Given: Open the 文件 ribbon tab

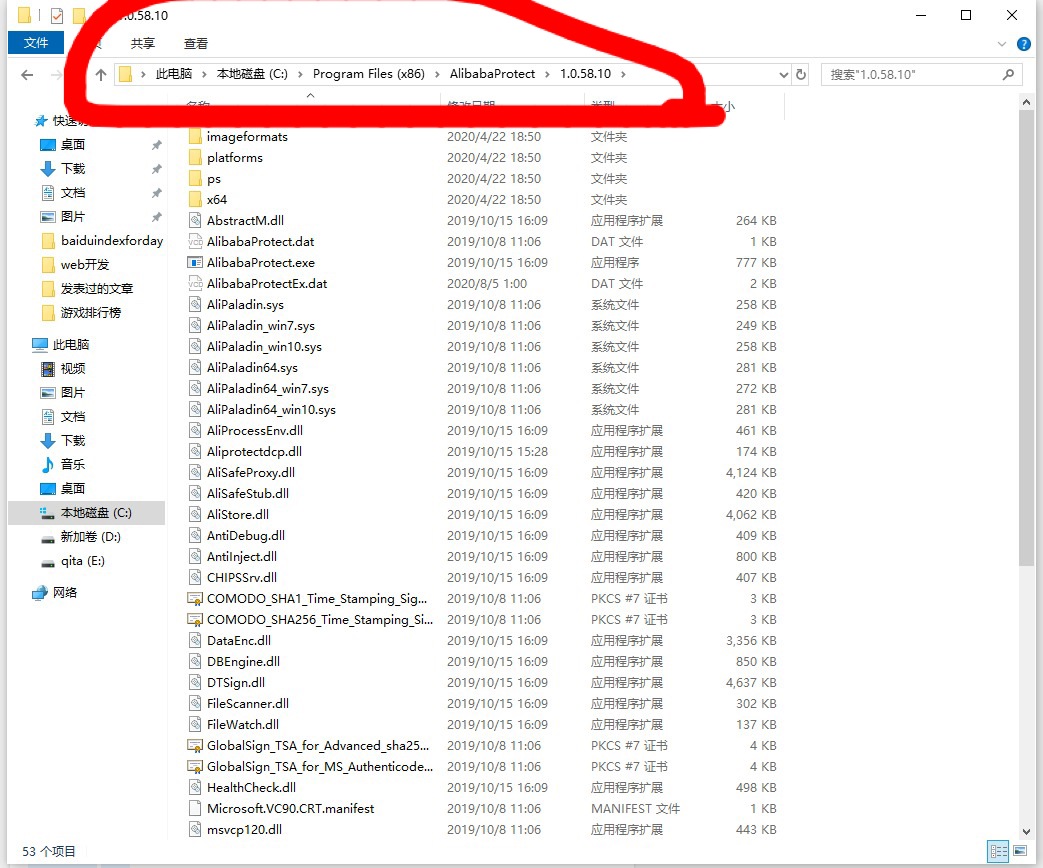Looking at the screenshot, I should coord(36,43).
